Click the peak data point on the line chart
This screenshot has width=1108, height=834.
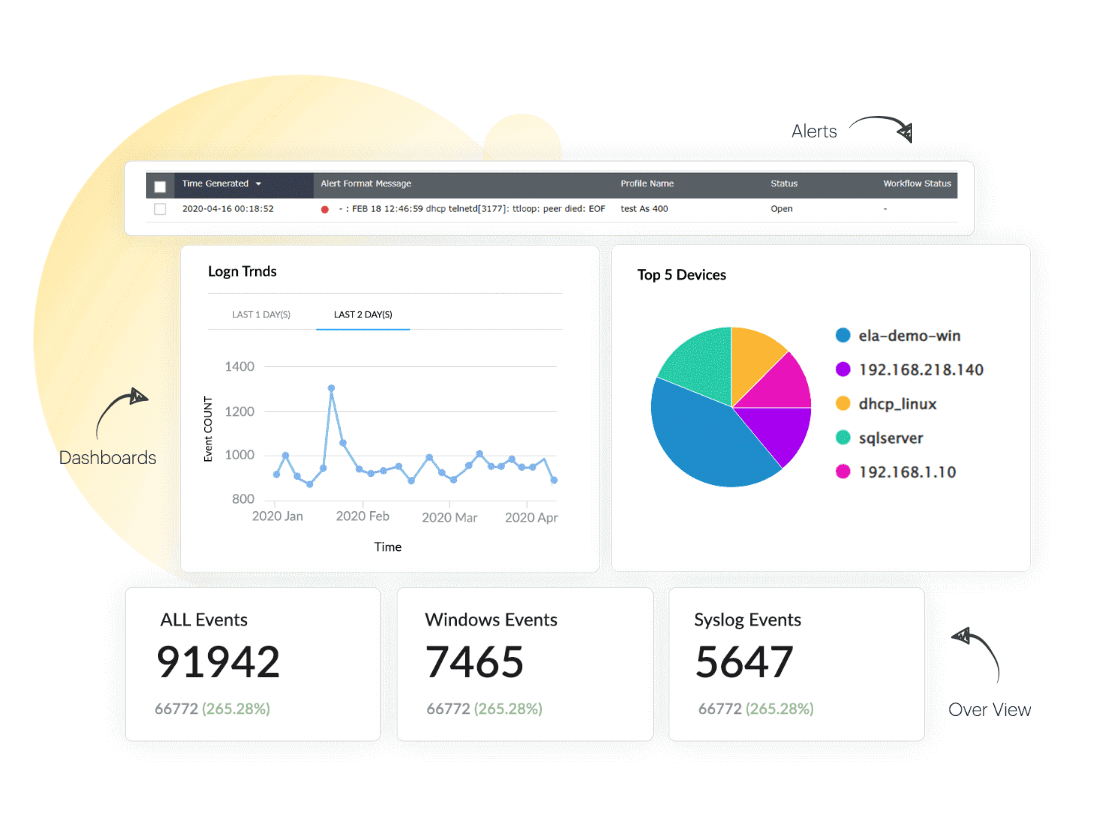tap(331, 388)
